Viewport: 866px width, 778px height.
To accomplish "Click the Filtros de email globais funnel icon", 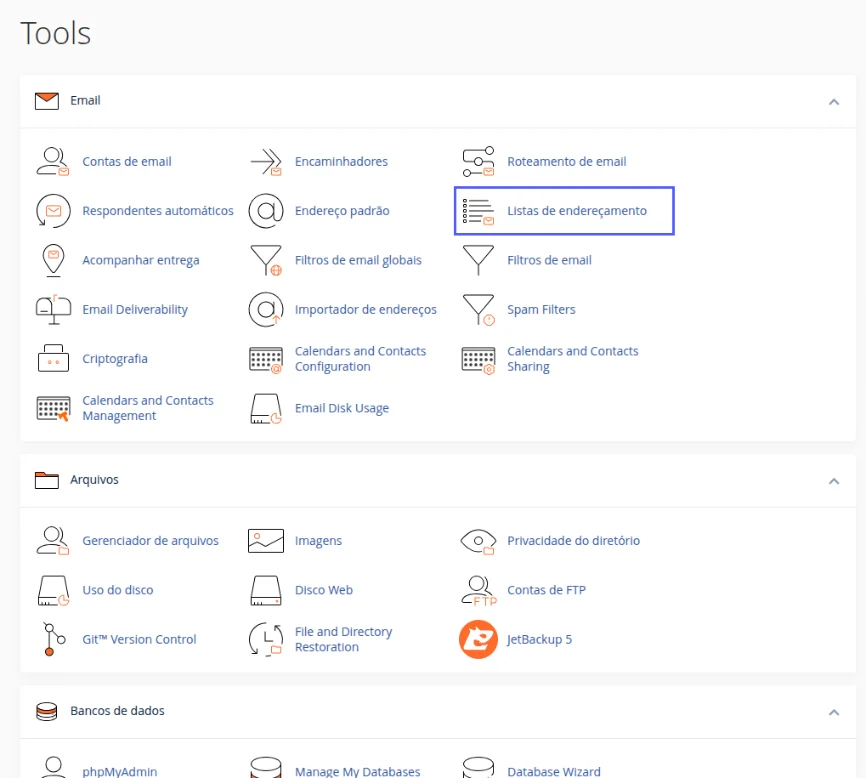I will click(x=266, y=260).
